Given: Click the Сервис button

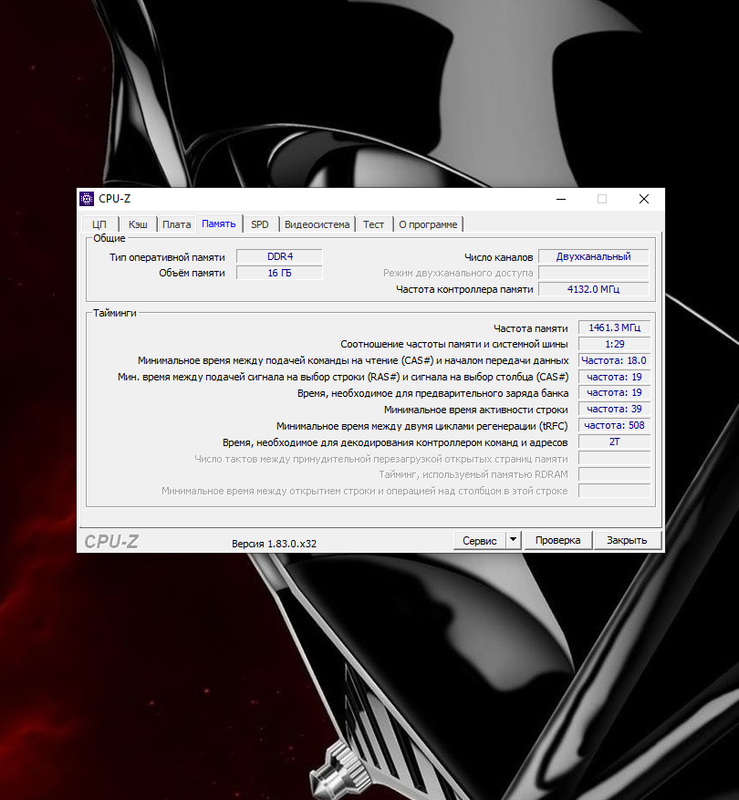Looking at the screenshot, I should point(479,541).
